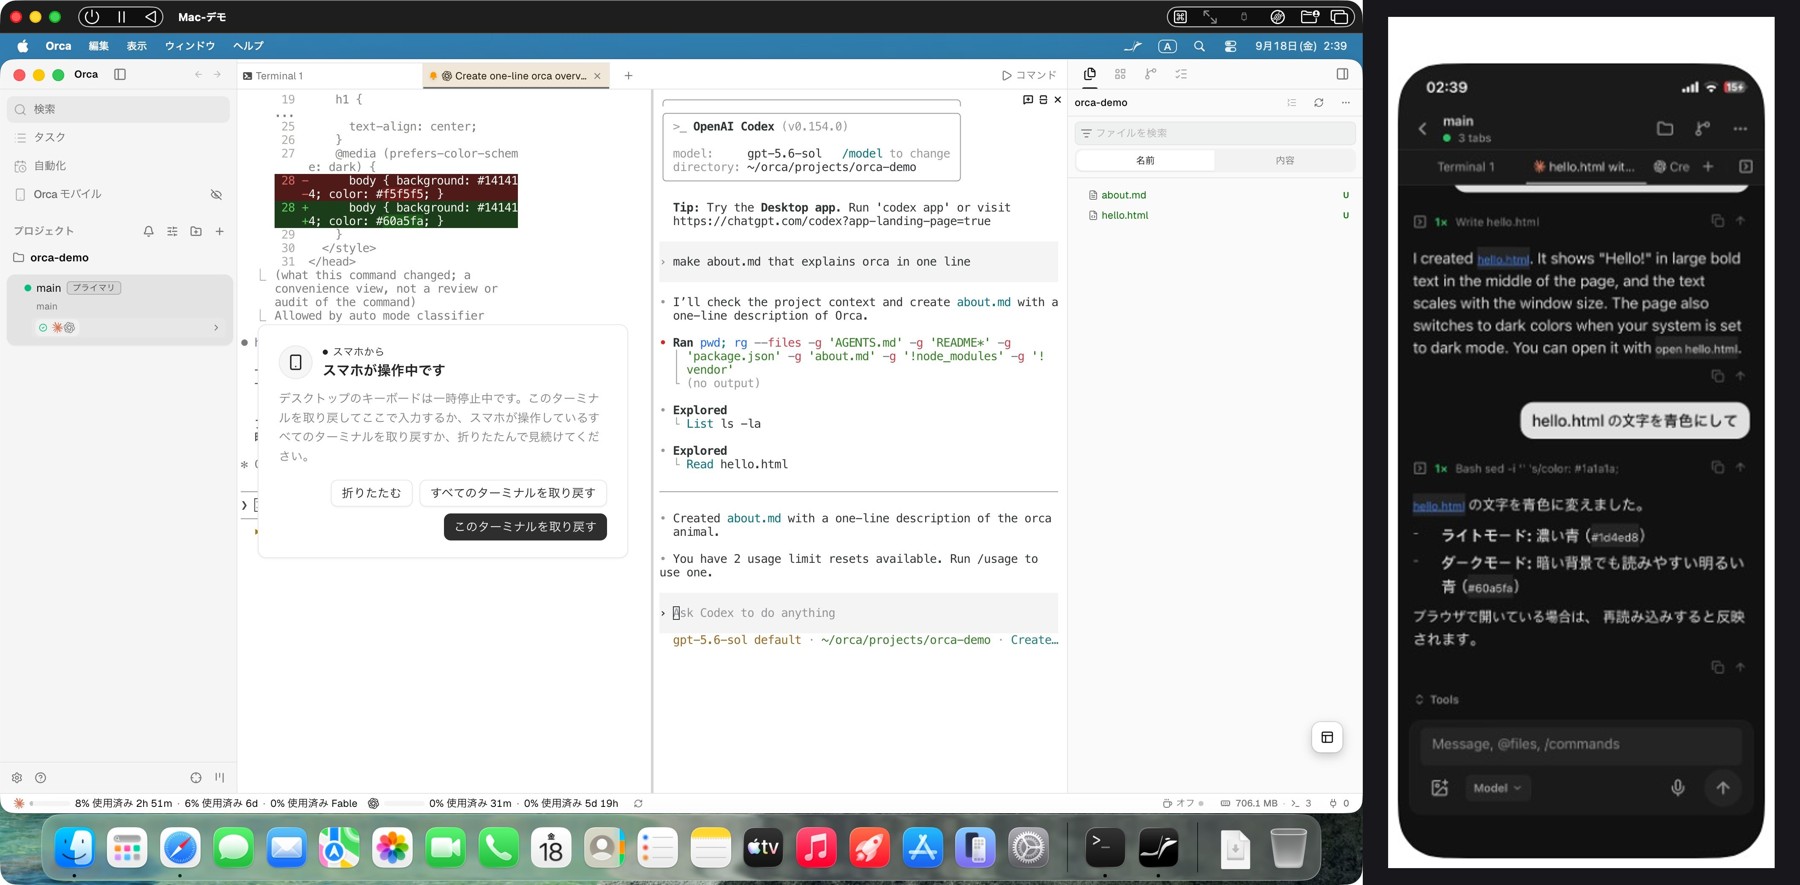Click the オフ status indicator

tap(1183, 803)
